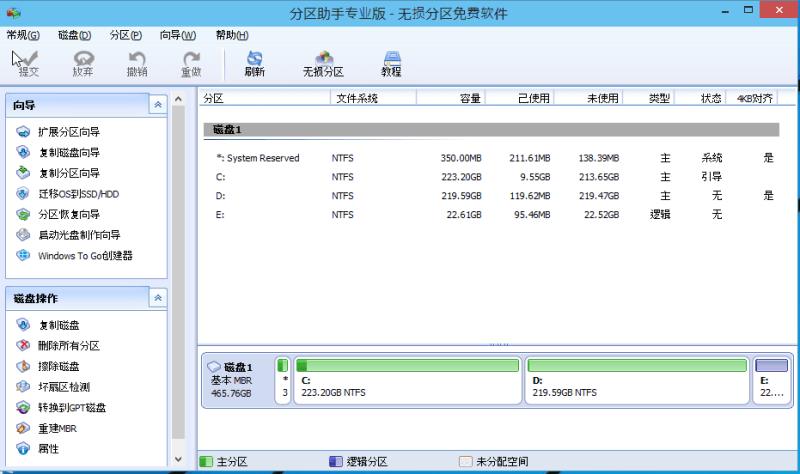Open the 分区(P) menu
Image resolution: width=800 pixels, height=474 pixels.
coord(126,35)
